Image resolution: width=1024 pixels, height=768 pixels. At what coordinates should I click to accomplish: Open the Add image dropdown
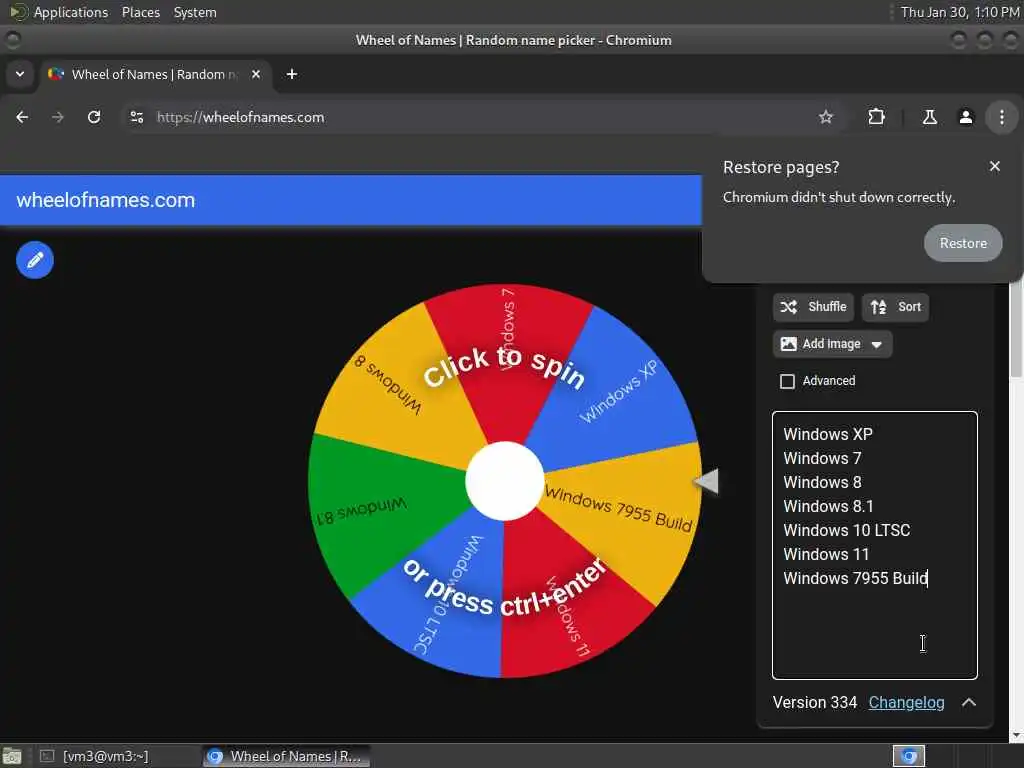click(x=832, y=344)
